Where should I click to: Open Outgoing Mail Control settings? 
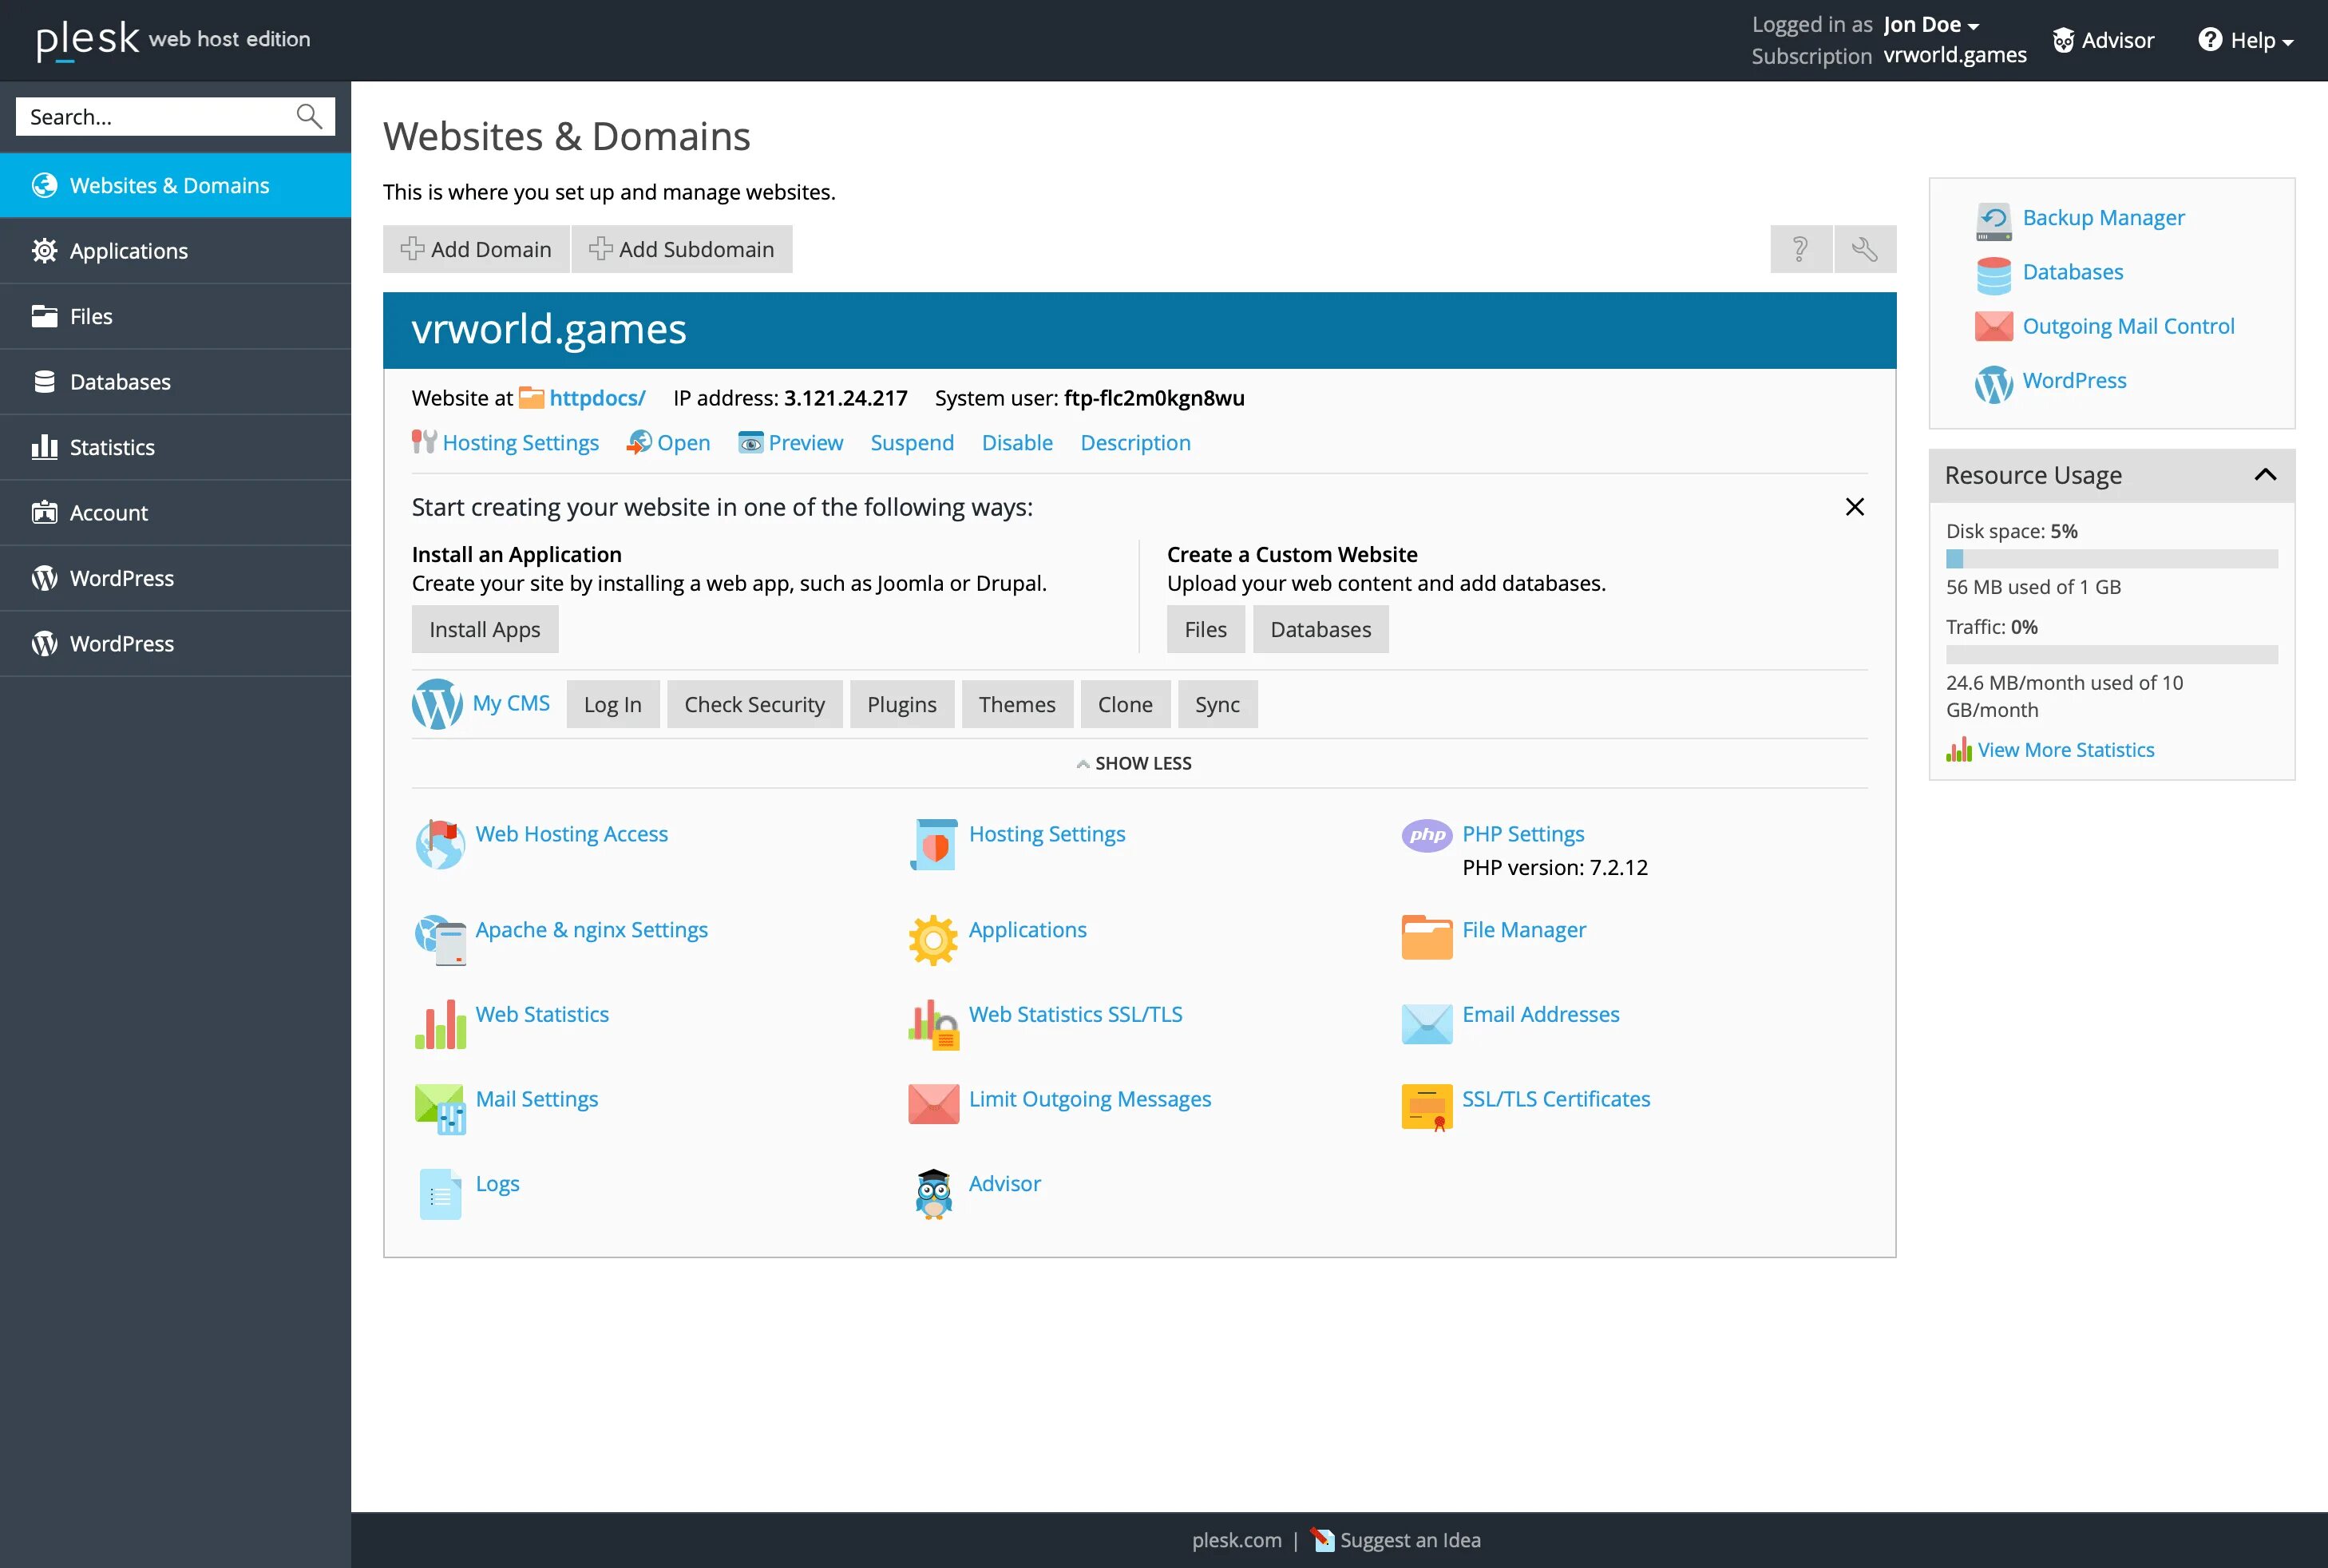click(2127, 326)
